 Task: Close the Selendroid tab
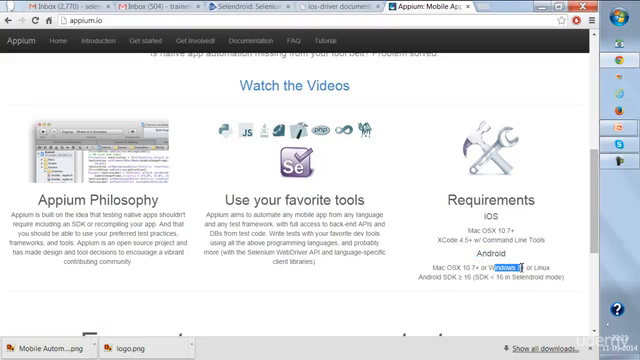288,7
